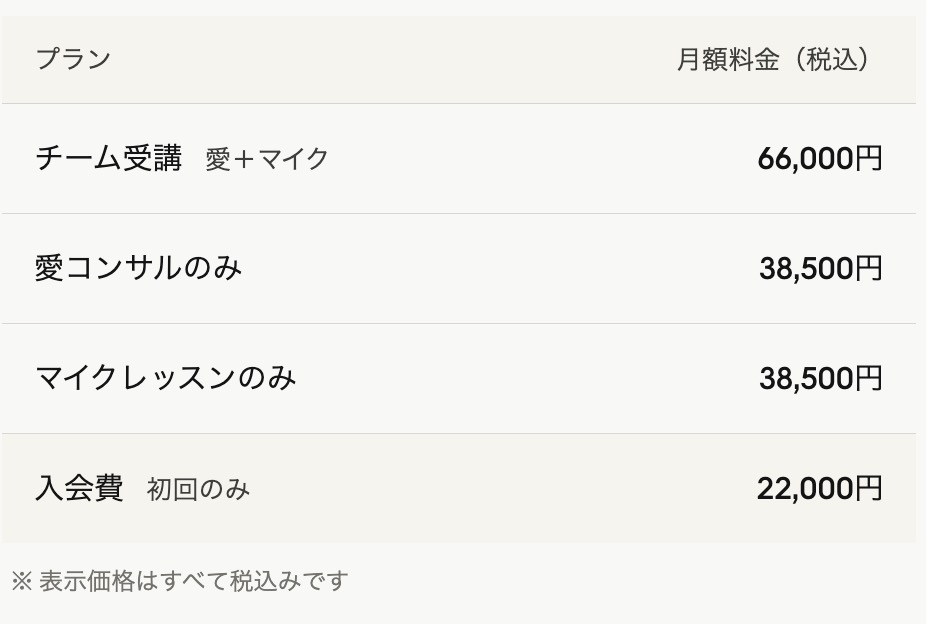Click the 月額料金 header text
The image size is (926, 624).
coord(727,60)
